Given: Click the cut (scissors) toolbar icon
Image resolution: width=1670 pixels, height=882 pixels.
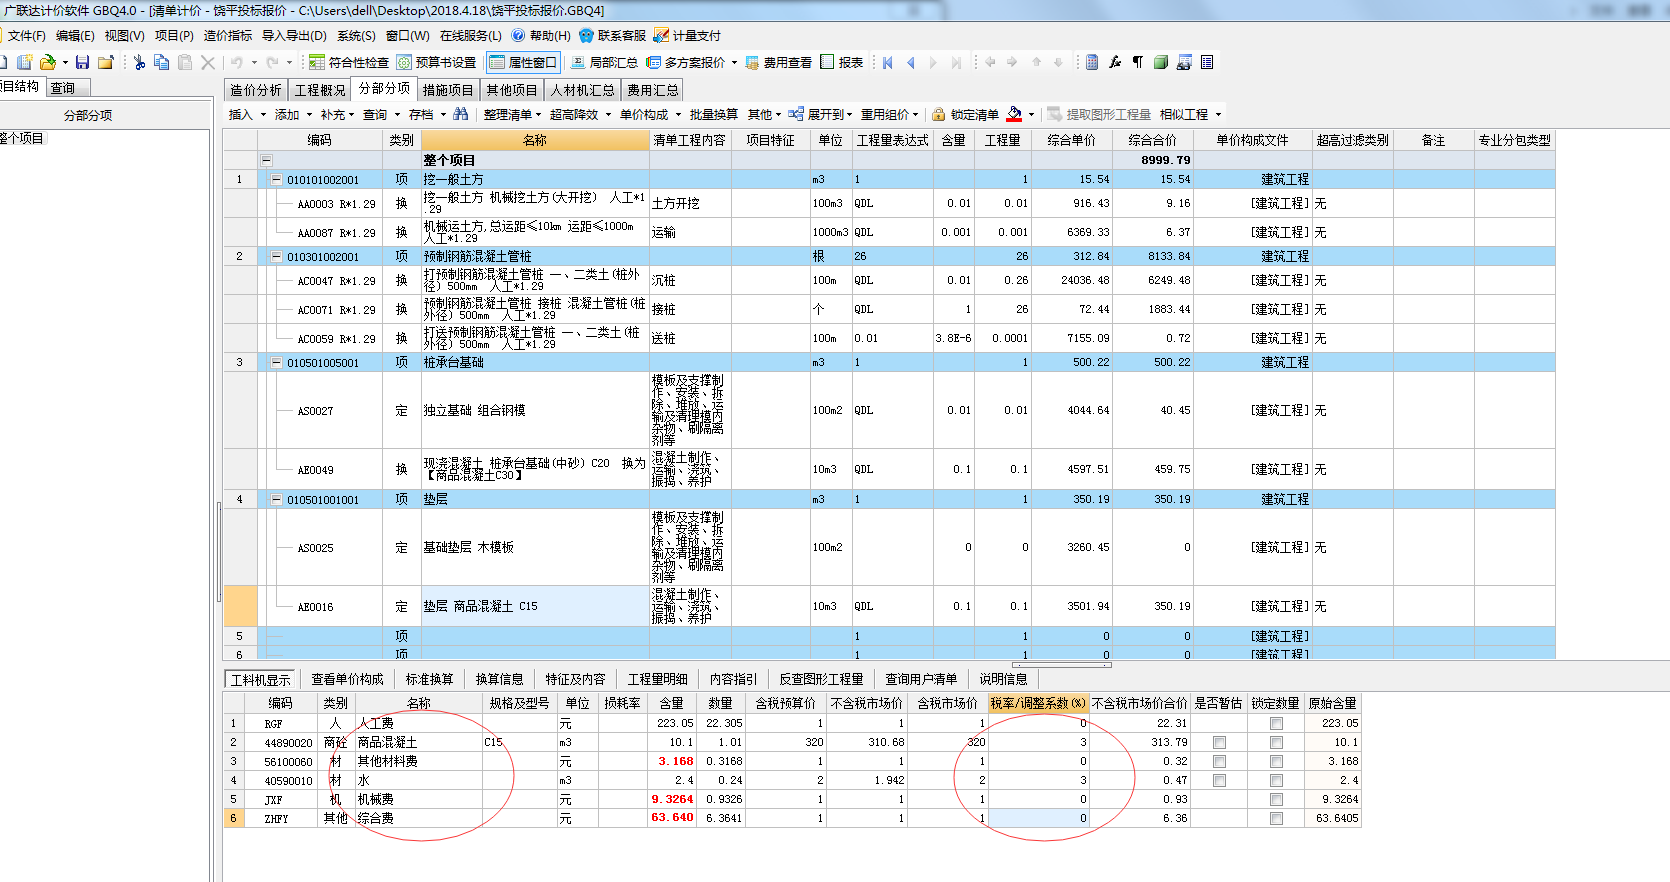Looking at the screenshot, I should coord(139,62).
